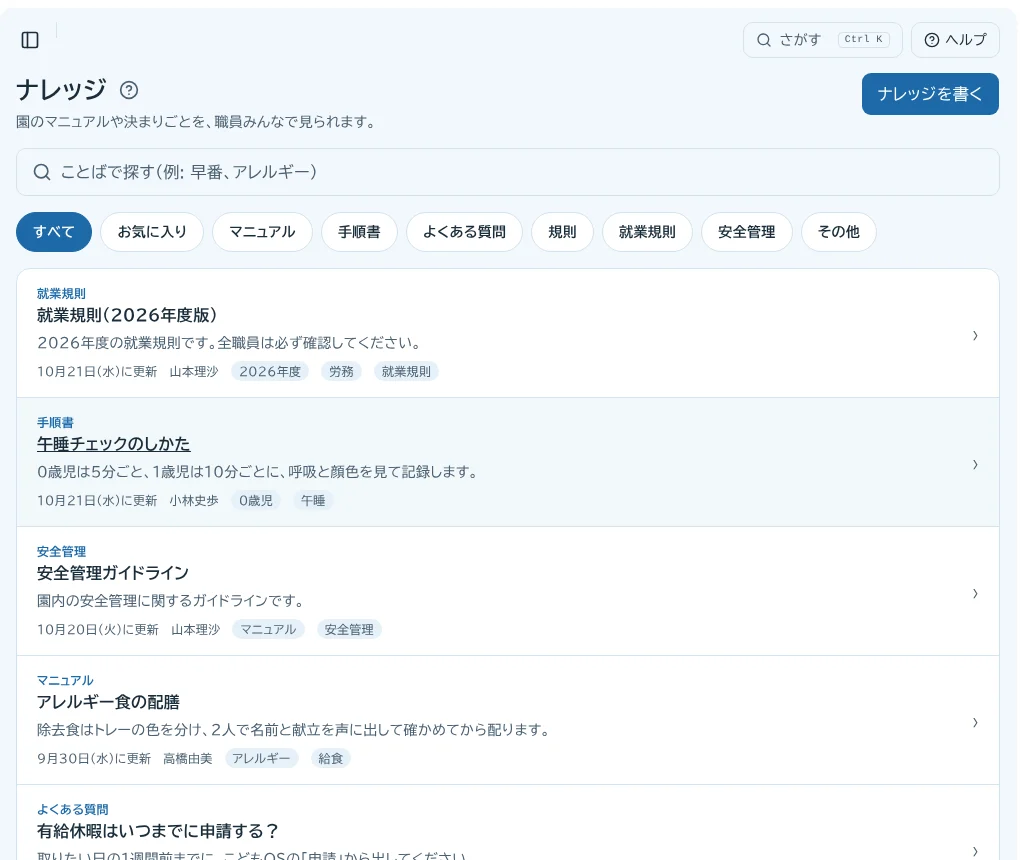Click the 就業規則 tag chip in first article
The height and width of the screenshot is (860, 1024).
click(x=406, y=372)
